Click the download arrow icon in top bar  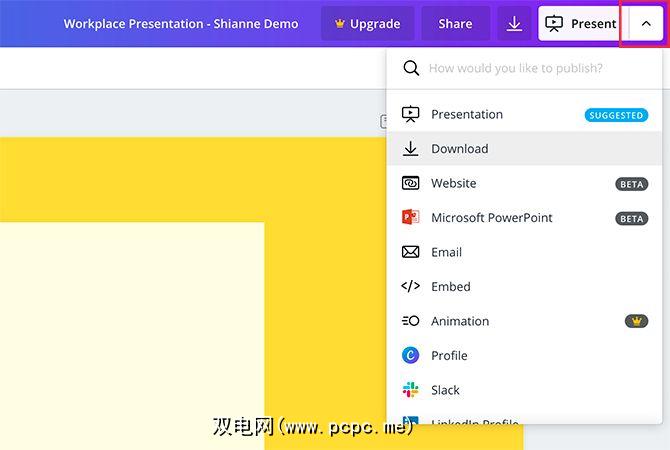pyautogui.click(x=514, y=24)
